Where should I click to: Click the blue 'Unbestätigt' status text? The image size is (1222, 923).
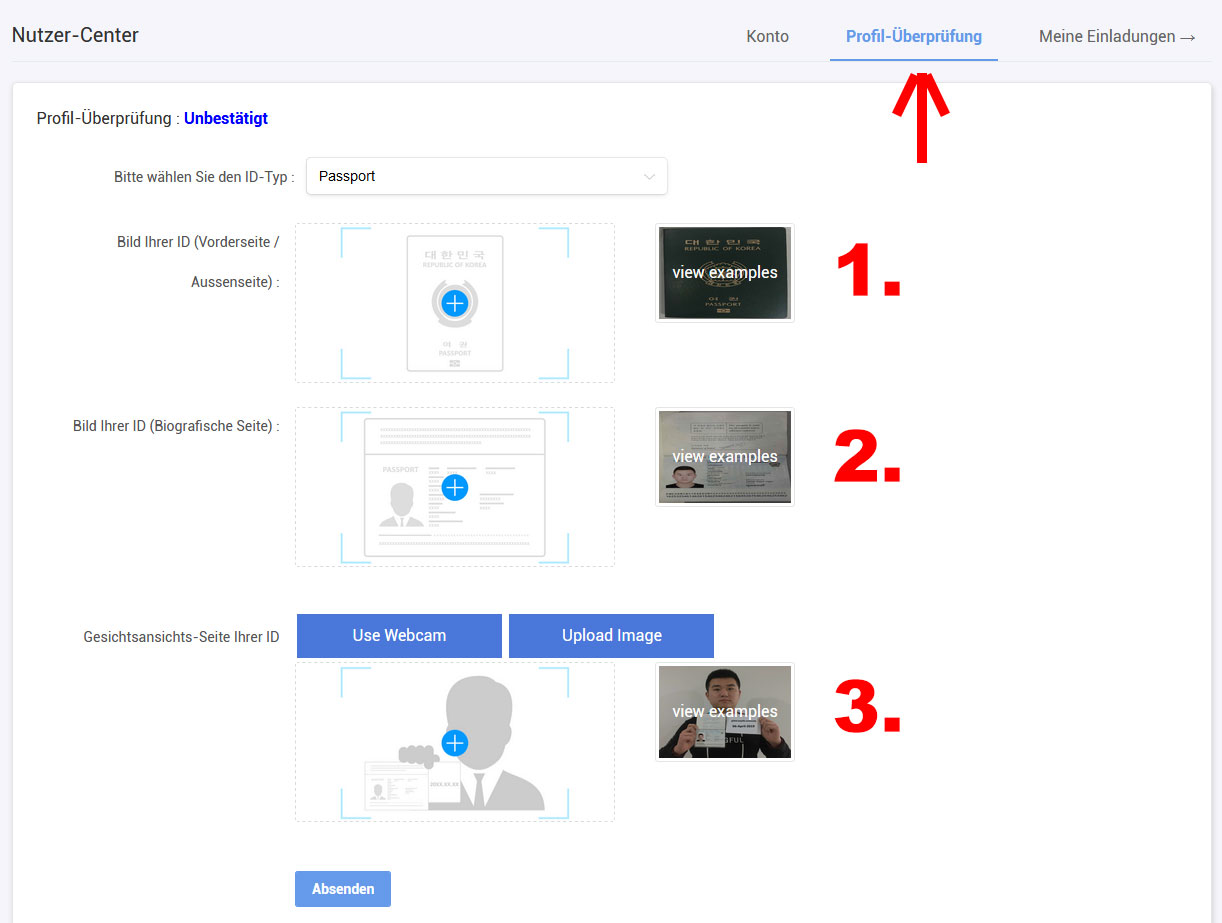point(226,119)
